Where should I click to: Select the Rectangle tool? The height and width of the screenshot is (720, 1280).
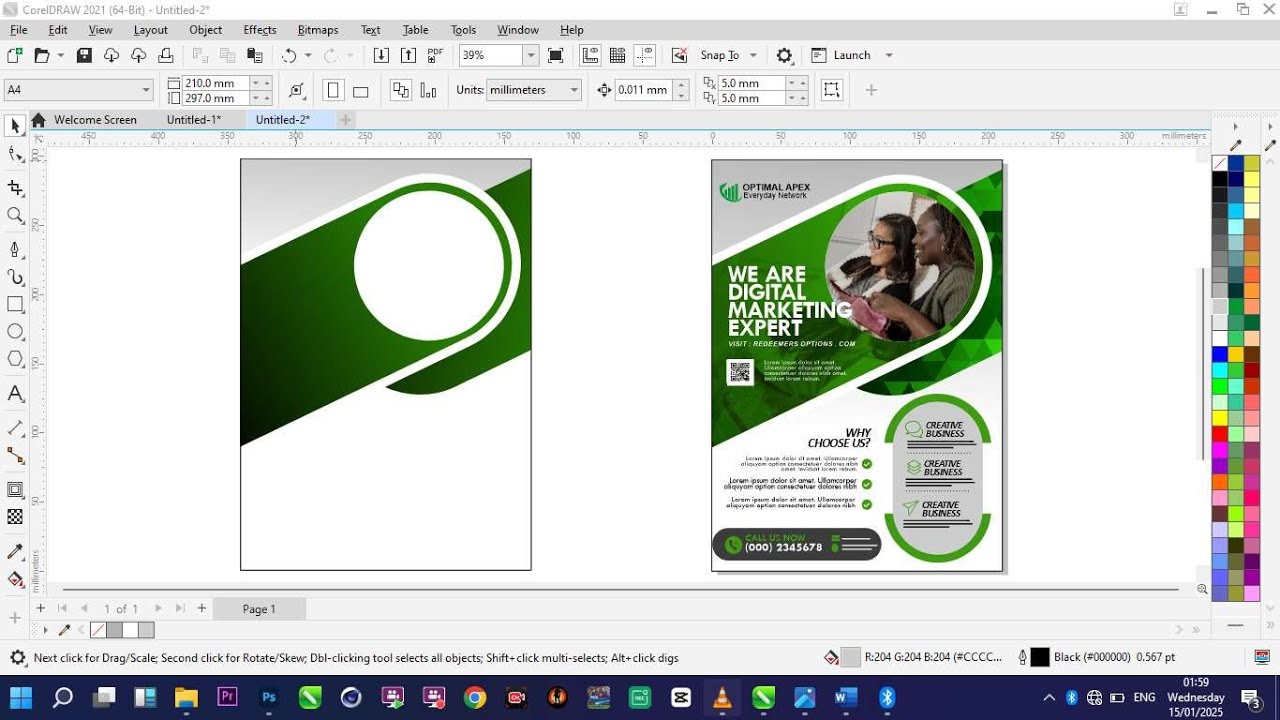[x=15, y=305]
